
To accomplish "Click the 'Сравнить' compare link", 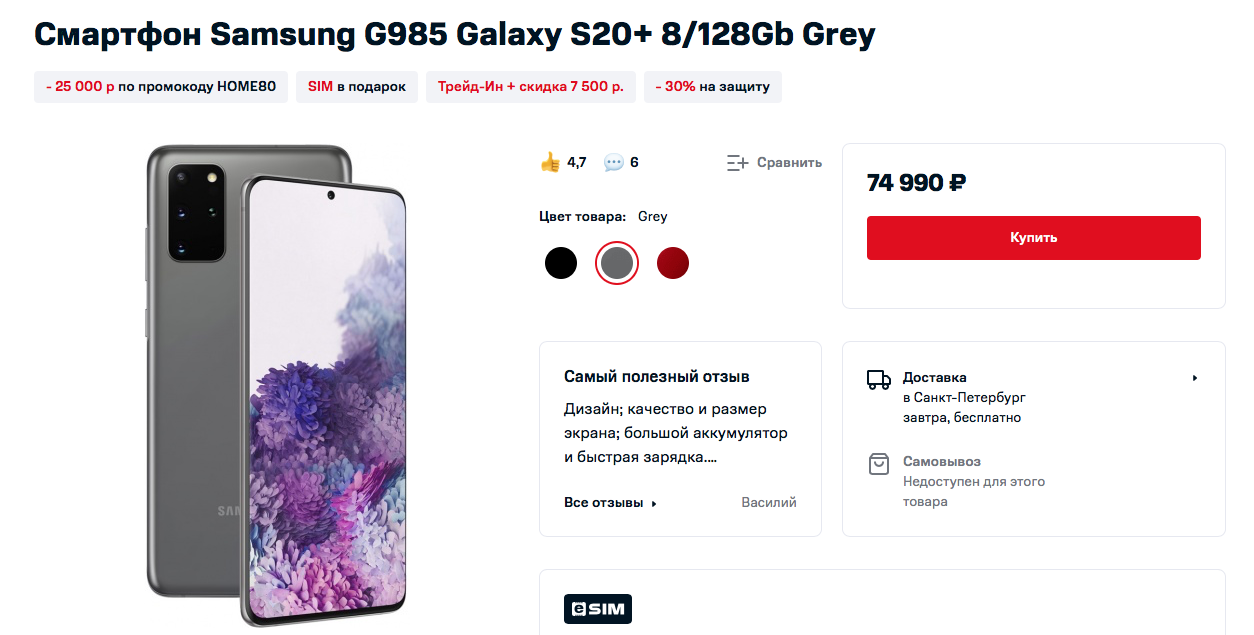I will point(789,162).
